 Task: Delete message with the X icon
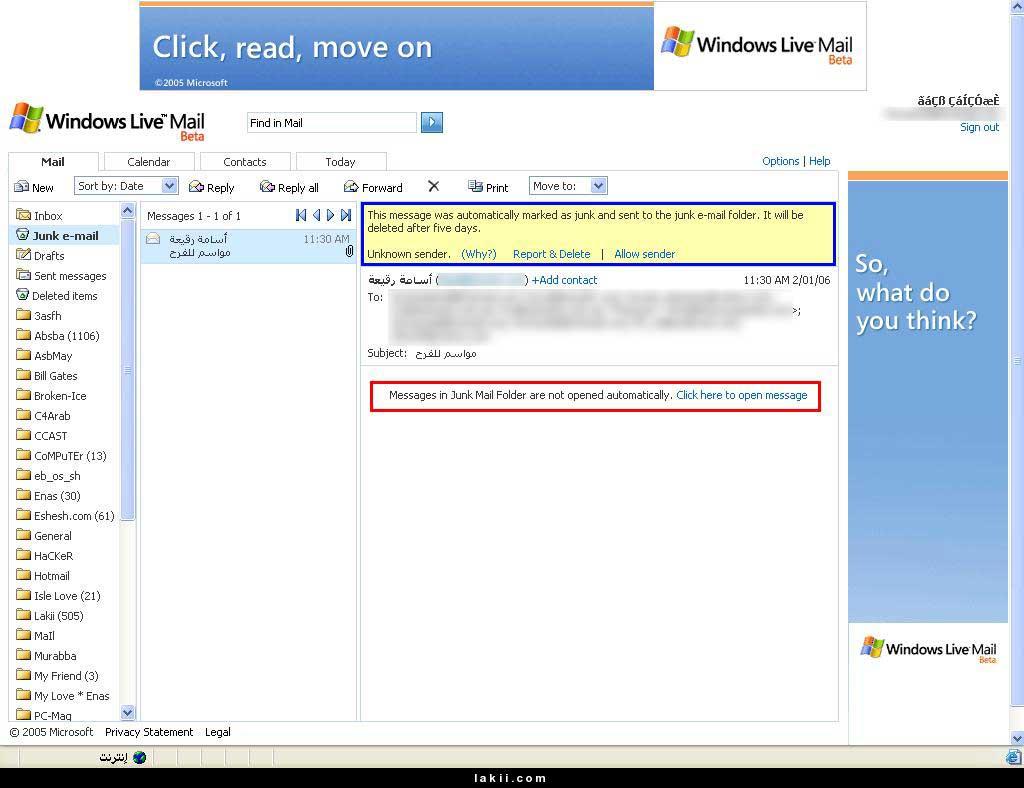(x=434, y=186)
